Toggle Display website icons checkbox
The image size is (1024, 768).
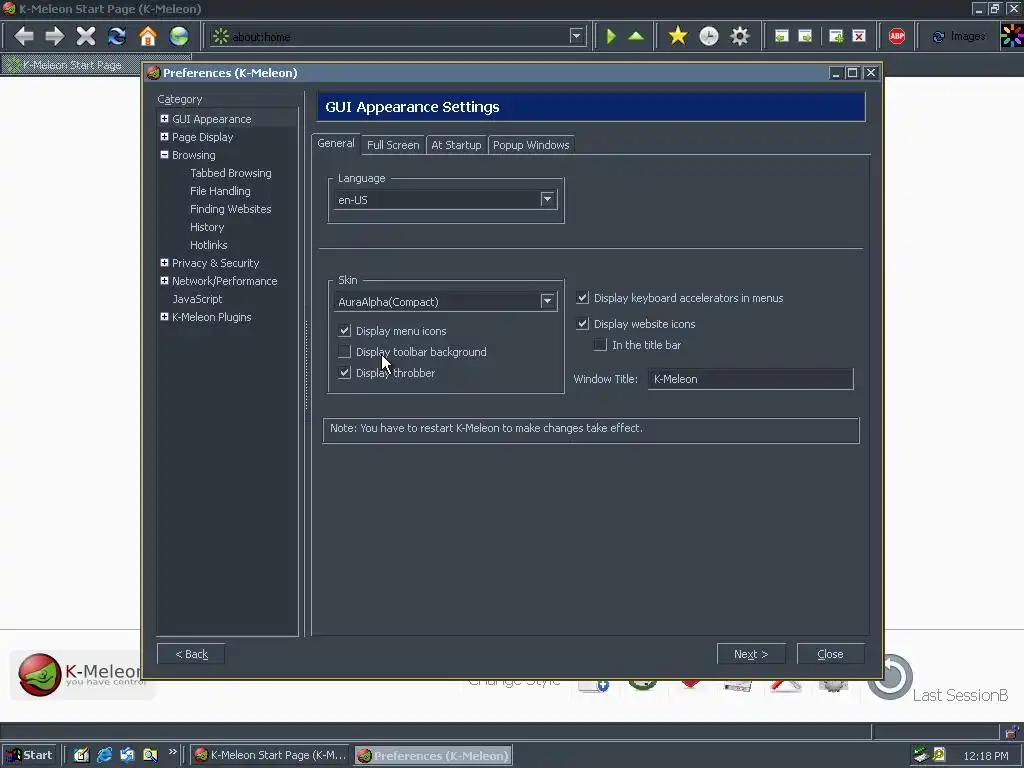coord(583,324)
